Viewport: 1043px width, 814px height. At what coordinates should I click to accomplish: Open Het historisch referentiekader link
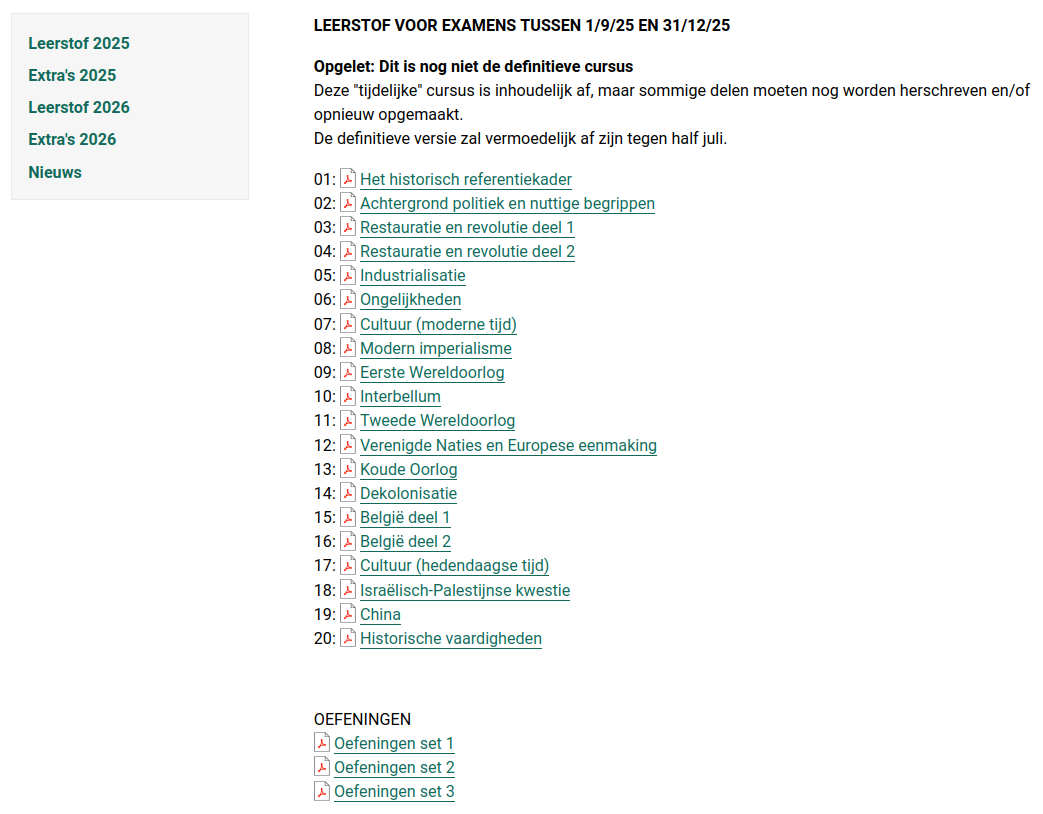coord(466,180)
